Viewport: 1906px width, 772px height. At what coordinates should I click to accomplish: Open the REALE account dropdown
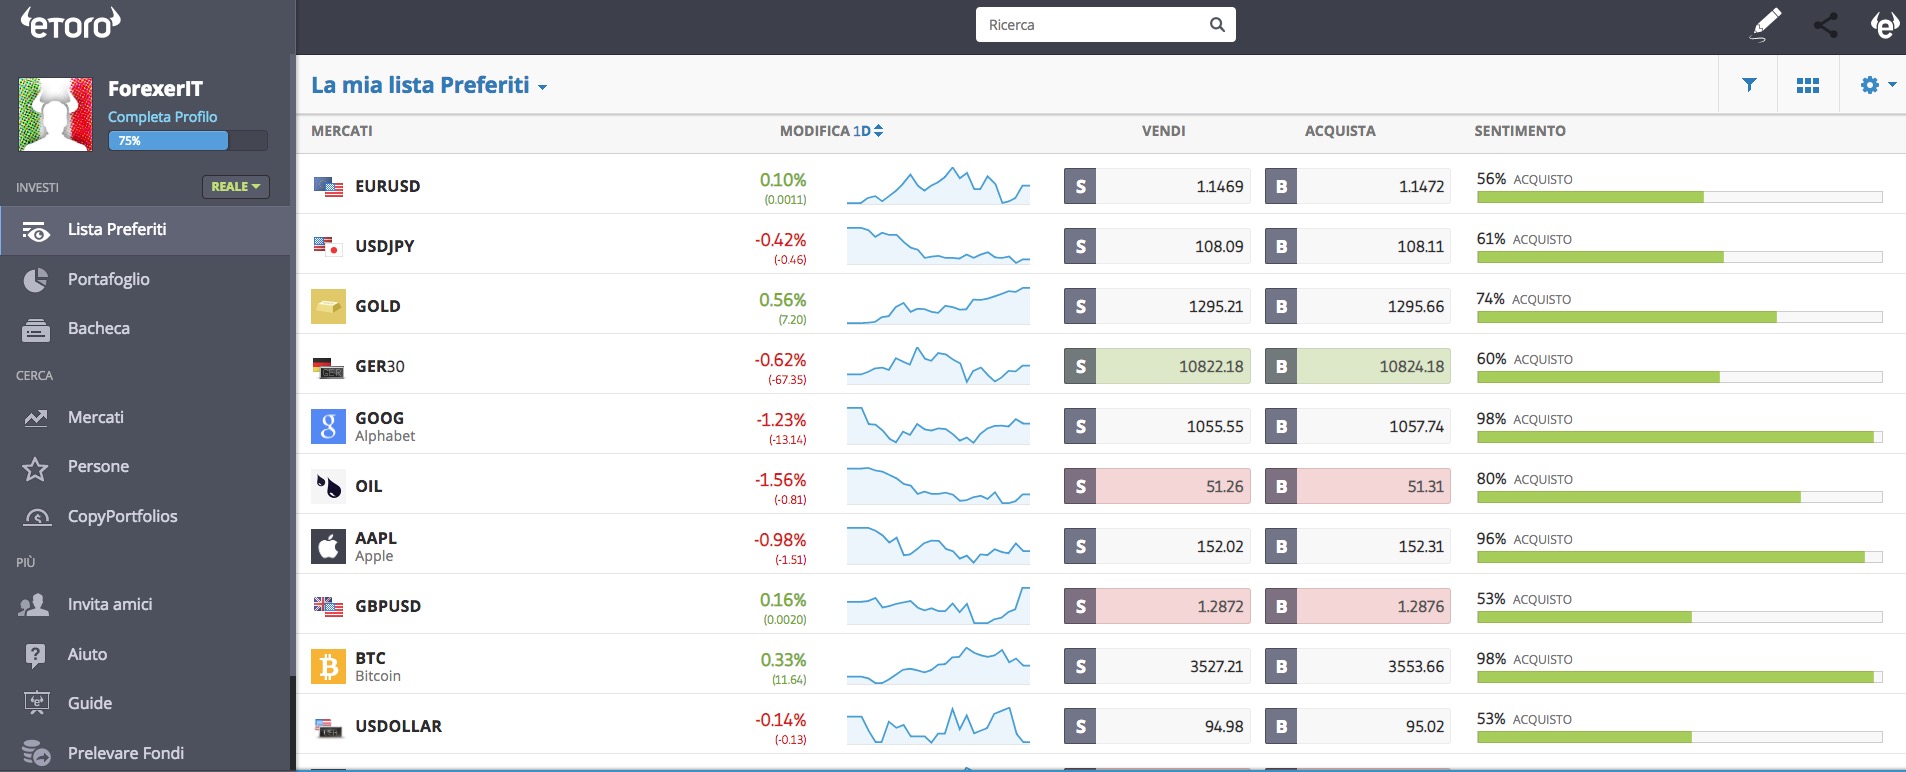(x=236, y=186)
